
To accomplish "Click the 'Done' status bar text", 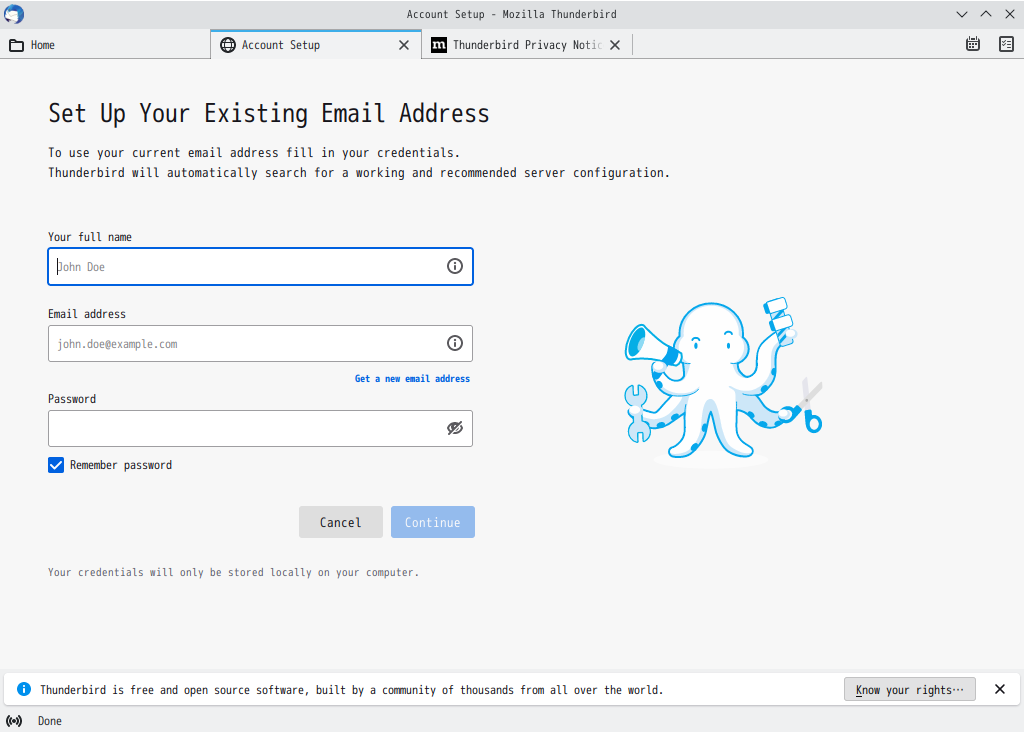I will (50, 721).
